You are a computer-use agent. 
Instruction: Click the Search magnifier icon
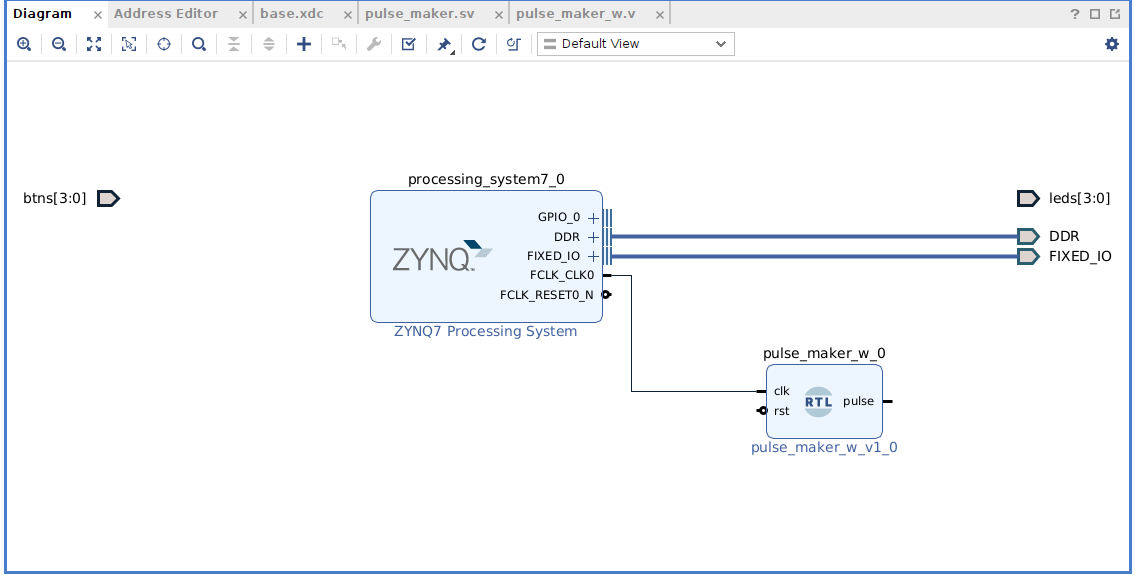pos(199,44)
